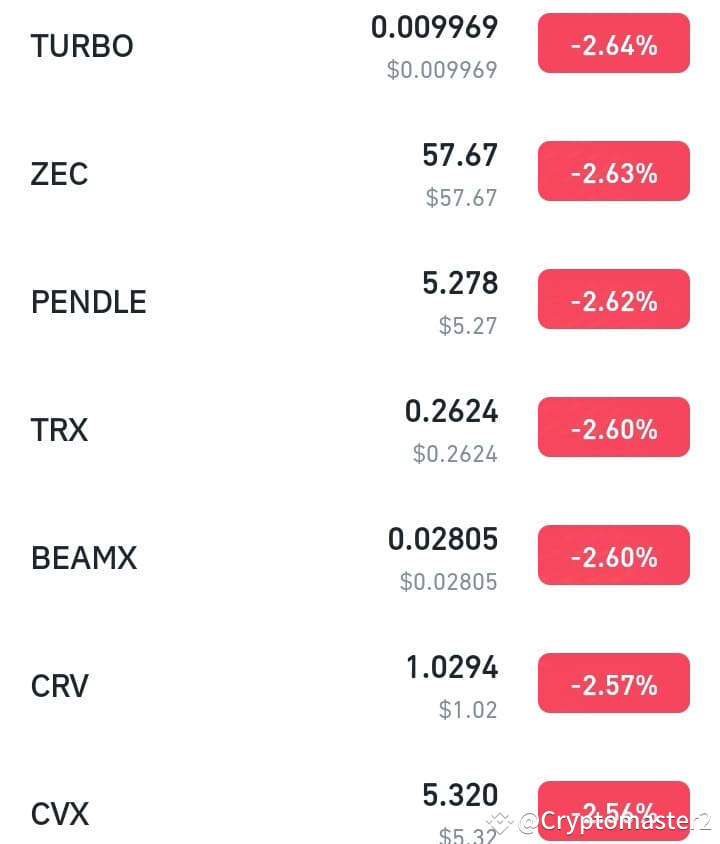The width and height of the screenshot is (720, 844).
Task: Open the BEAMX trading pair
Action: tap(360, 558)
